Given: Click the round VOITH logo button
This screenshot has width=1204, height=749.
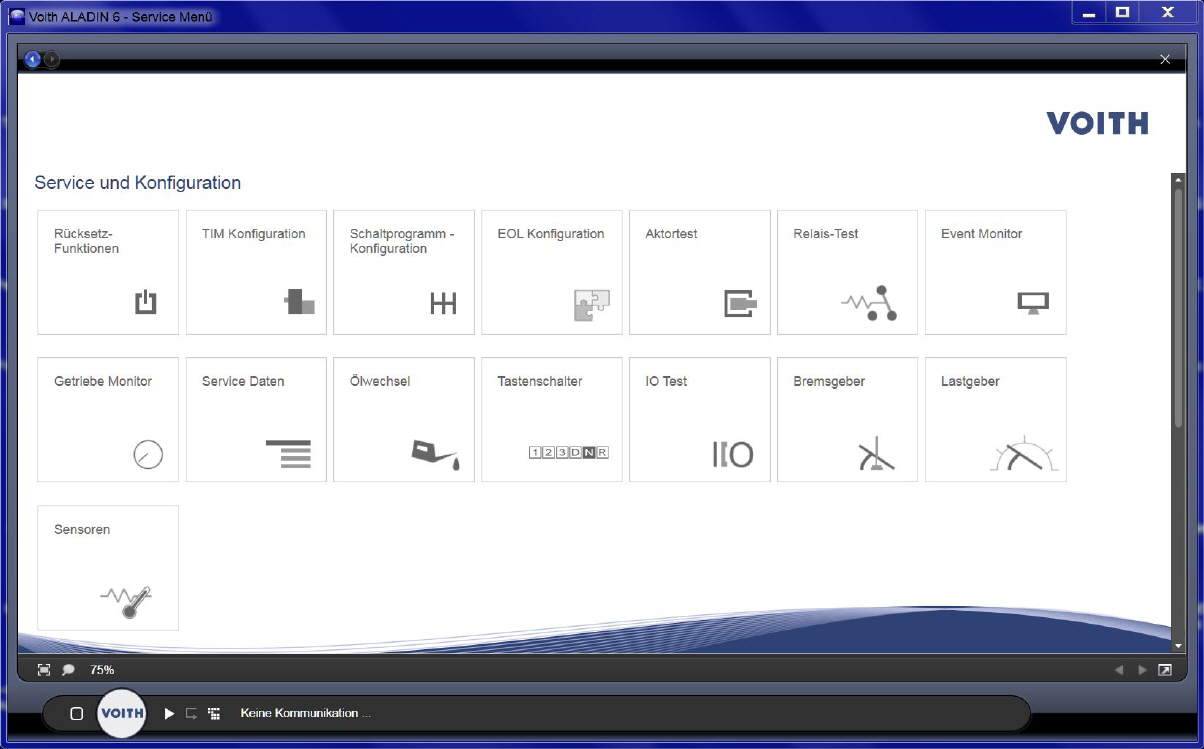Looking at the screenshot, I should 122,713.
